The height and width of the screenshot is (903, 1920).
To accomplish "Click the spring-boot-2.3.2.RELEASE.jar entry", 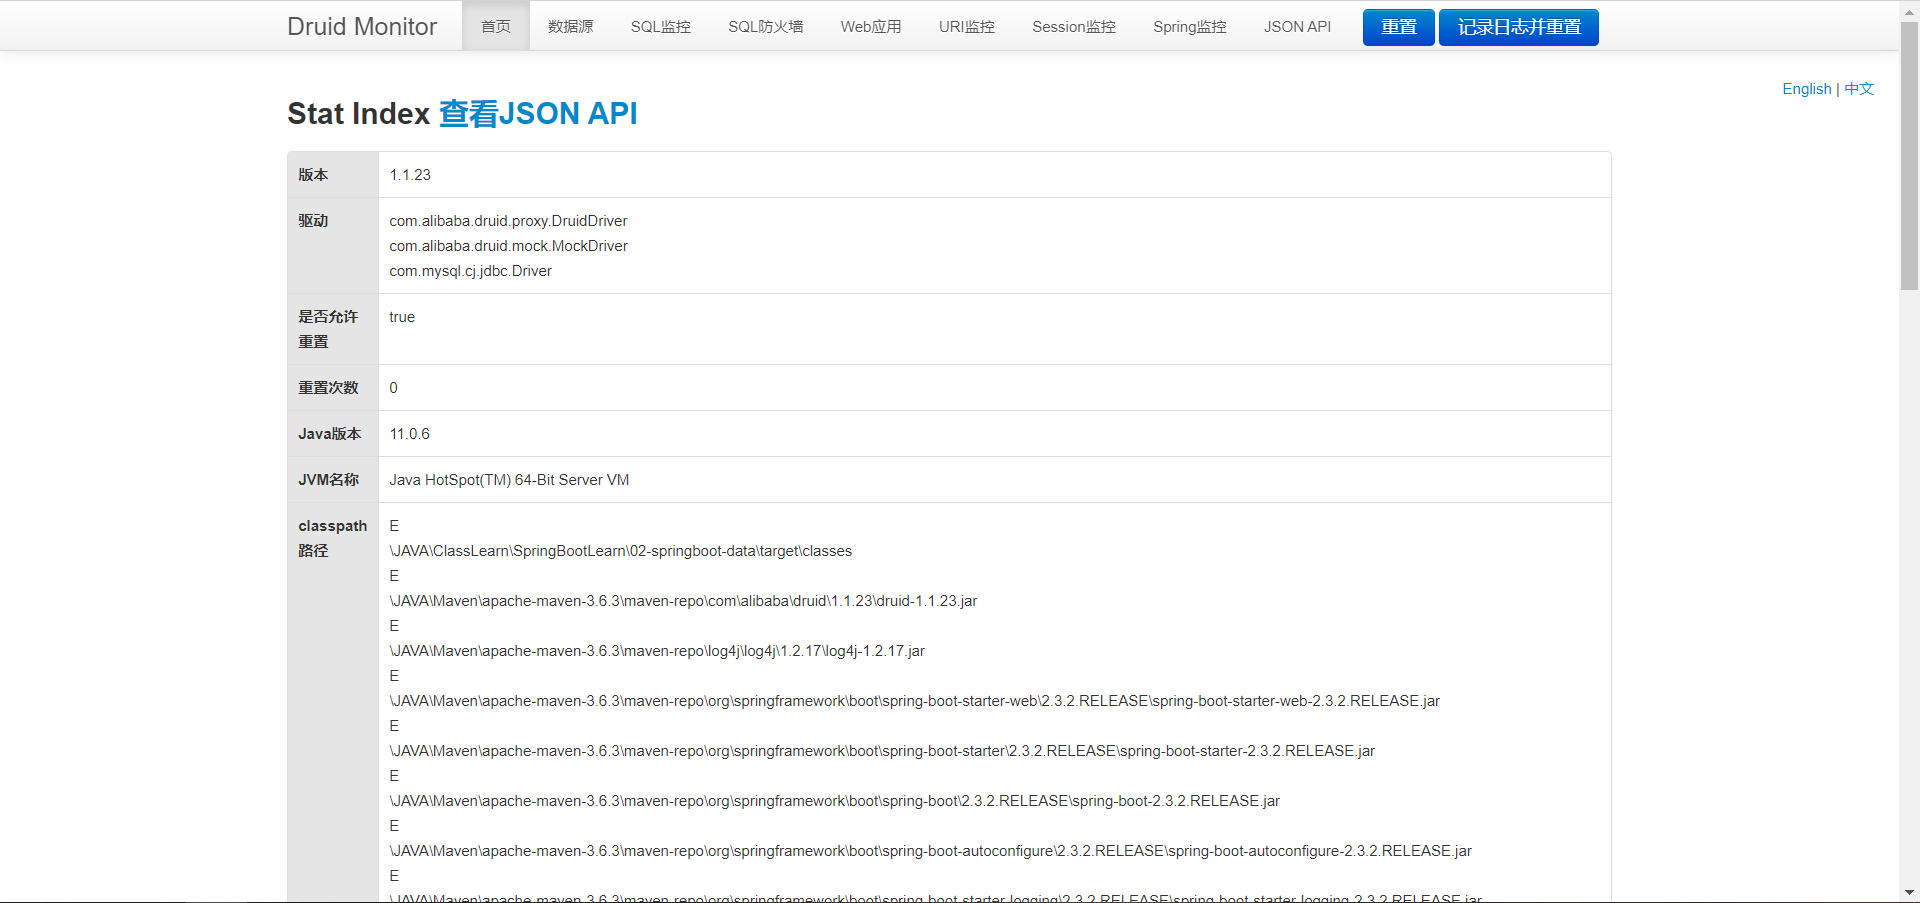I will tap(834, 801).
